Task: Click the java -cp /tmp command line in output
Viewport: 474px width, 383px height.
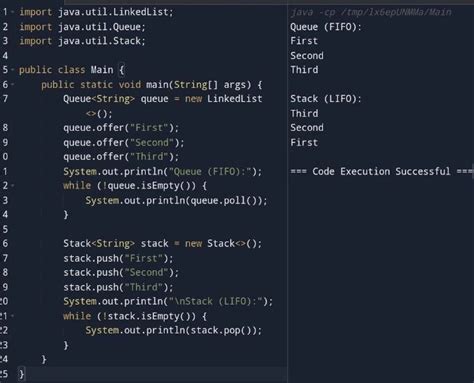Action: [x=371, y=12]
